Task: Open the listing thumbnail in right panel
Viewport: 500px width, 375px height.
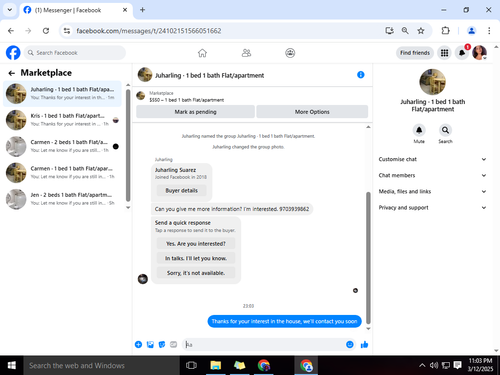Action: click(x=432, y=82)
